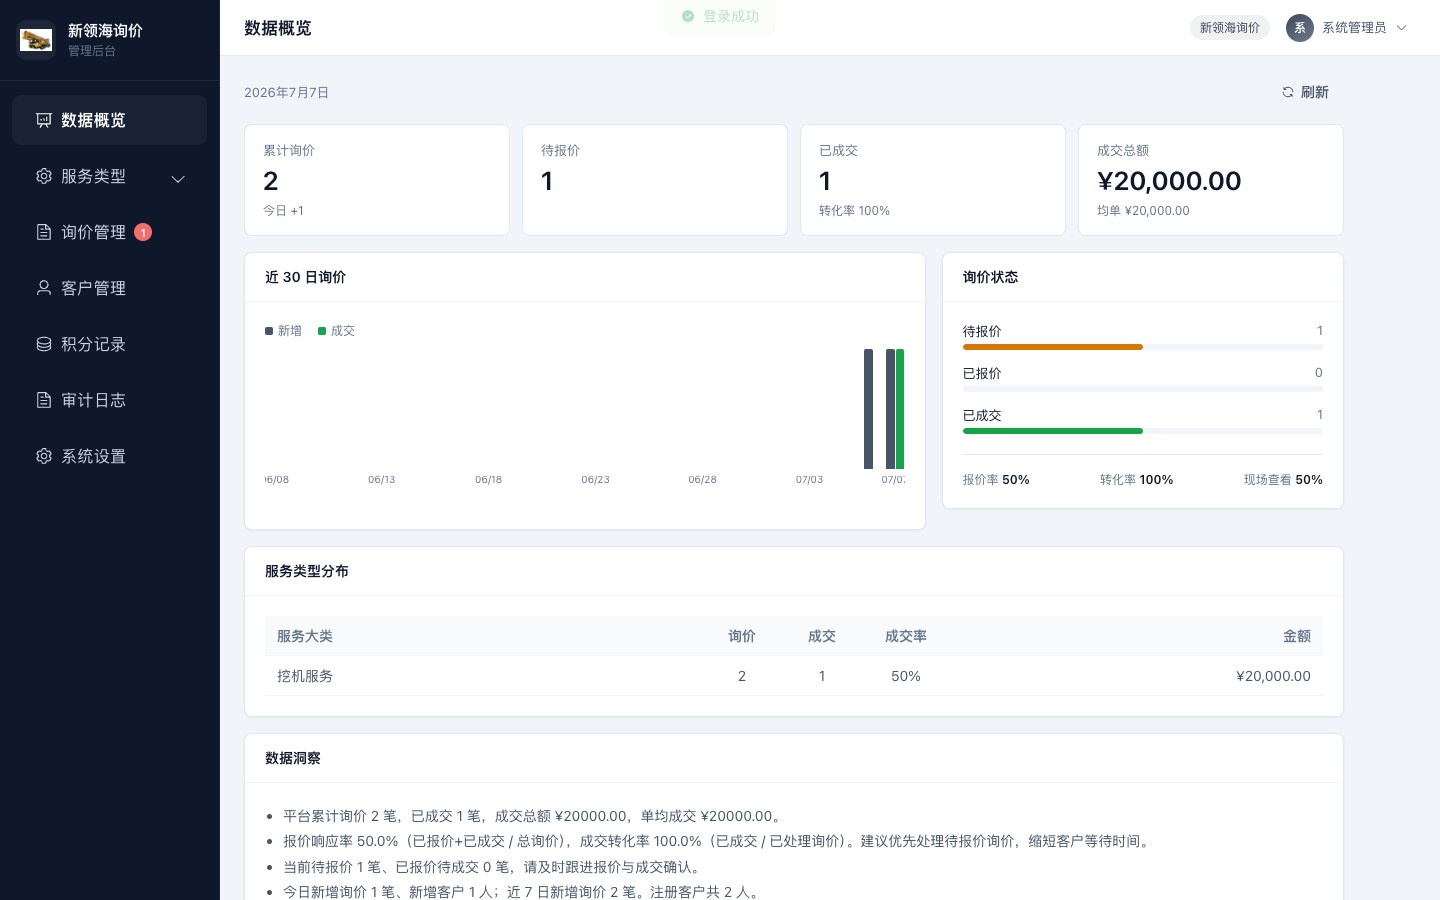Click the 客户管理 person icon
Viewport: 1440px width, 900px height.
pos(44,288)
